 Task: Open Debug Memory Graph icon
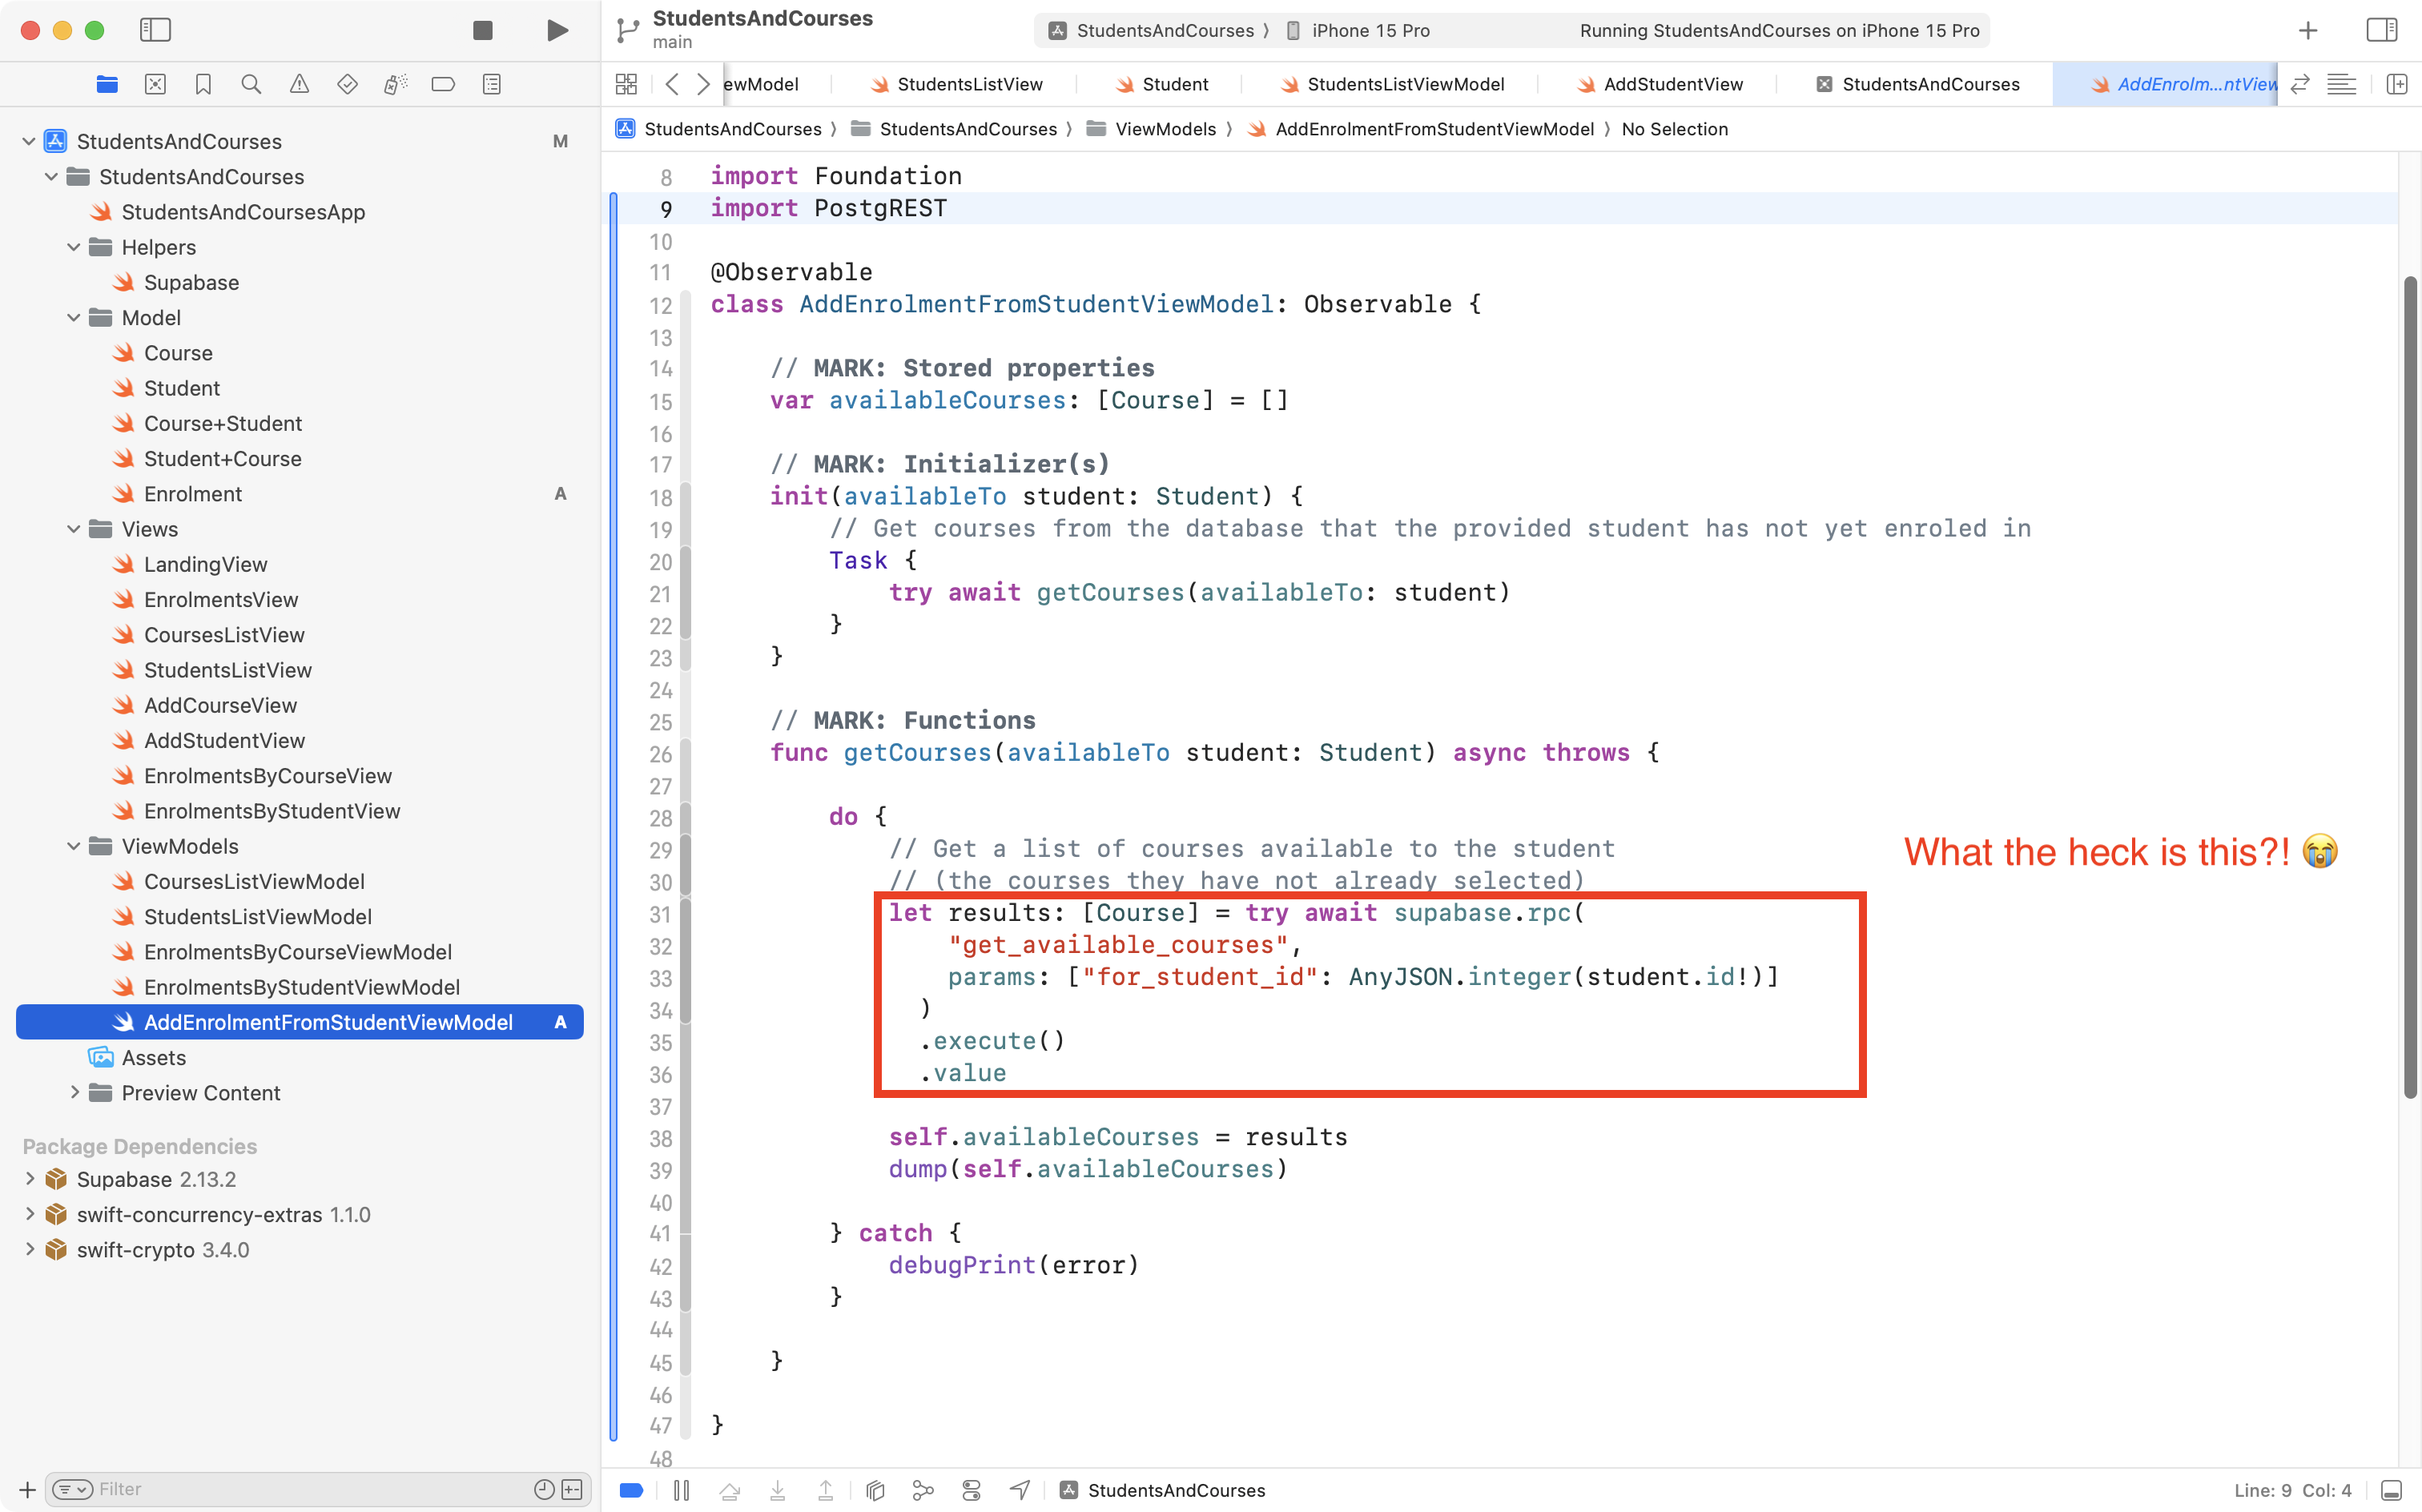coord(923,1490)
